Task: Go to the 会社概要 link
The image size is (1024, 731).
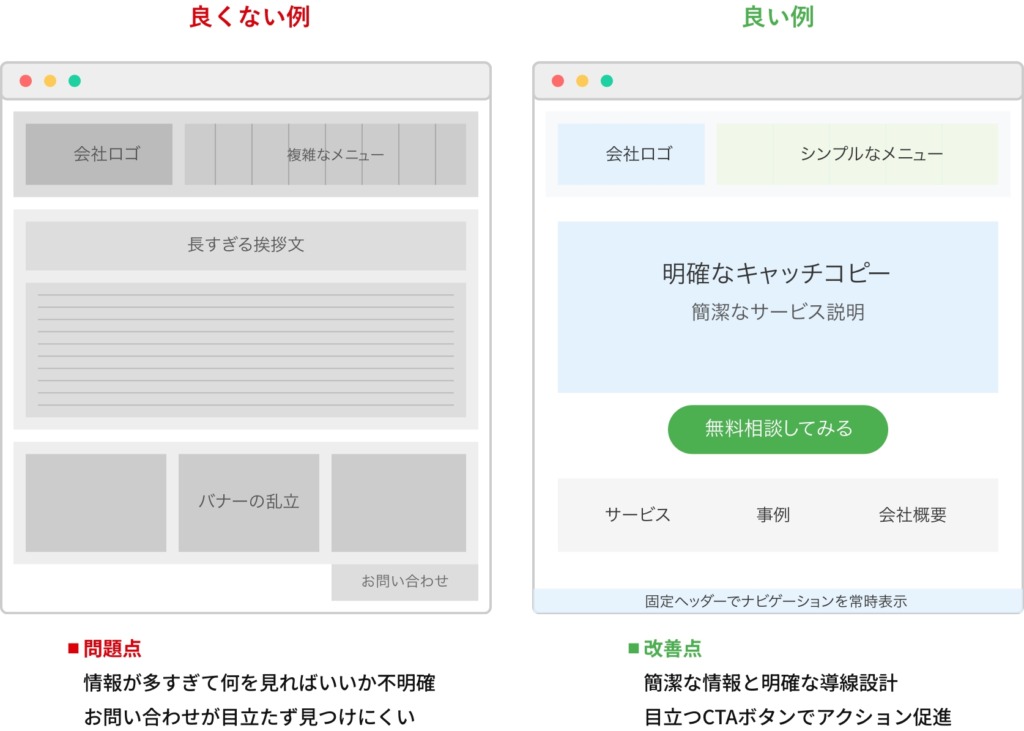Action: [912, 515]
